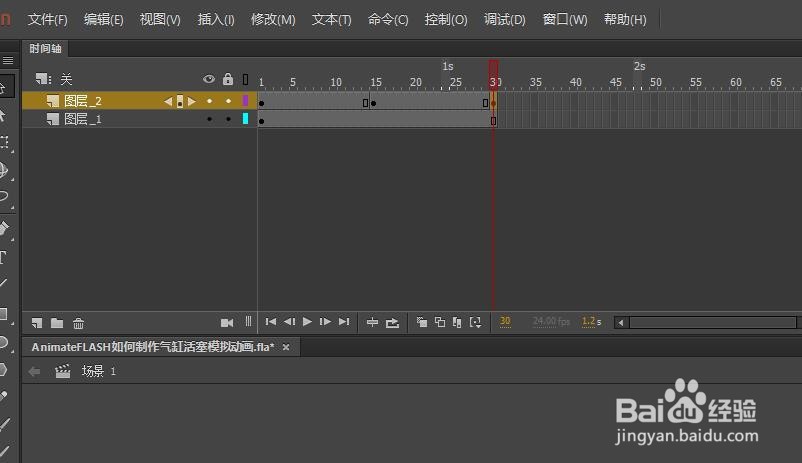The height and width of the screenshot is (463, 802).
Task: Toggle visibility dot for 图层_2
Action: pyautogui.click(x=209, y=101)
